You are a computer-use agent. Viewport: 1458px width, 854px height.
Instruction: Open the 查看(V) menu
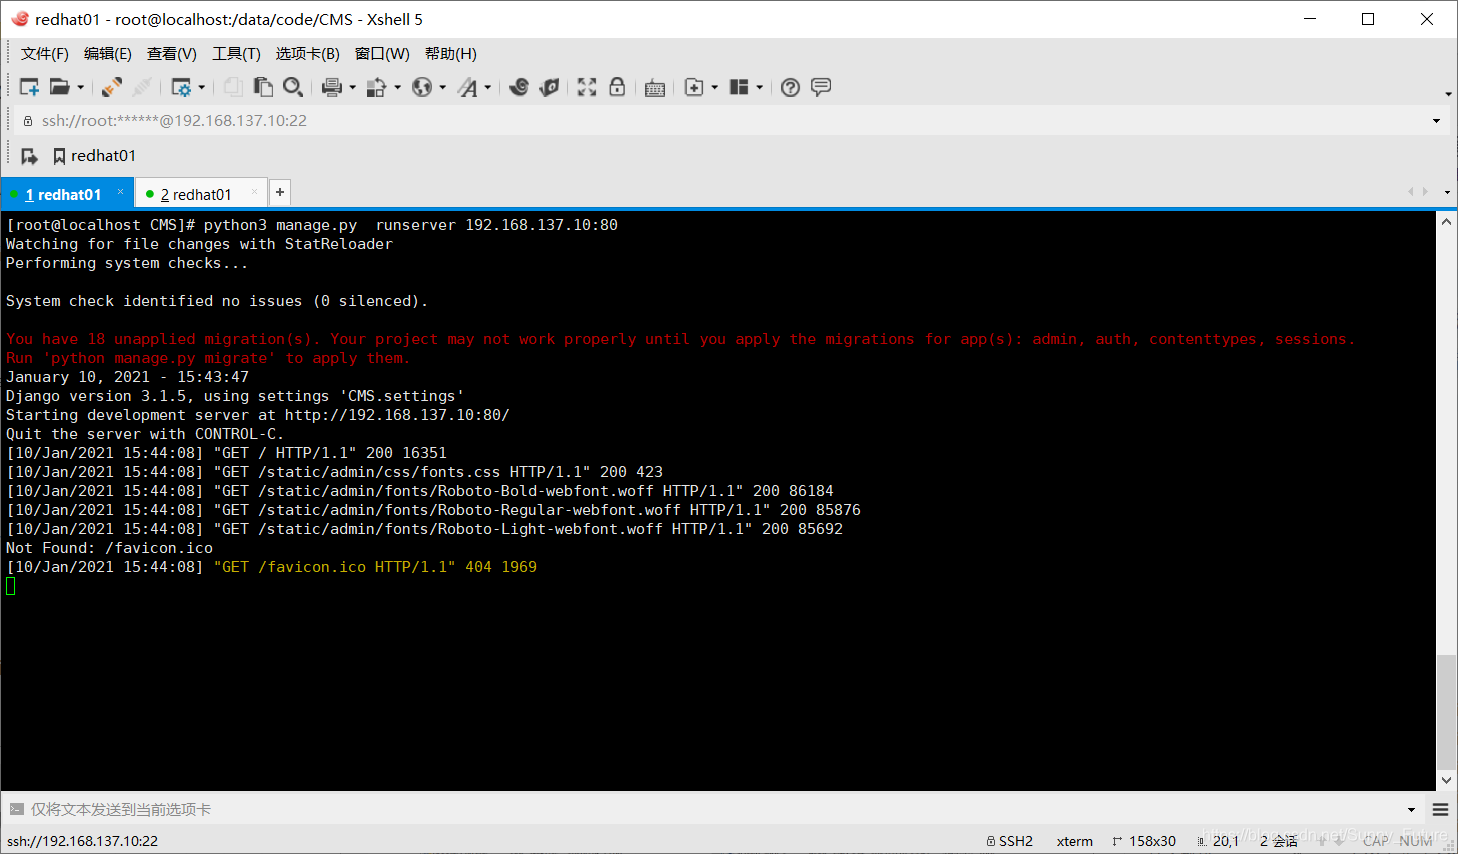(x=172, y=54)
